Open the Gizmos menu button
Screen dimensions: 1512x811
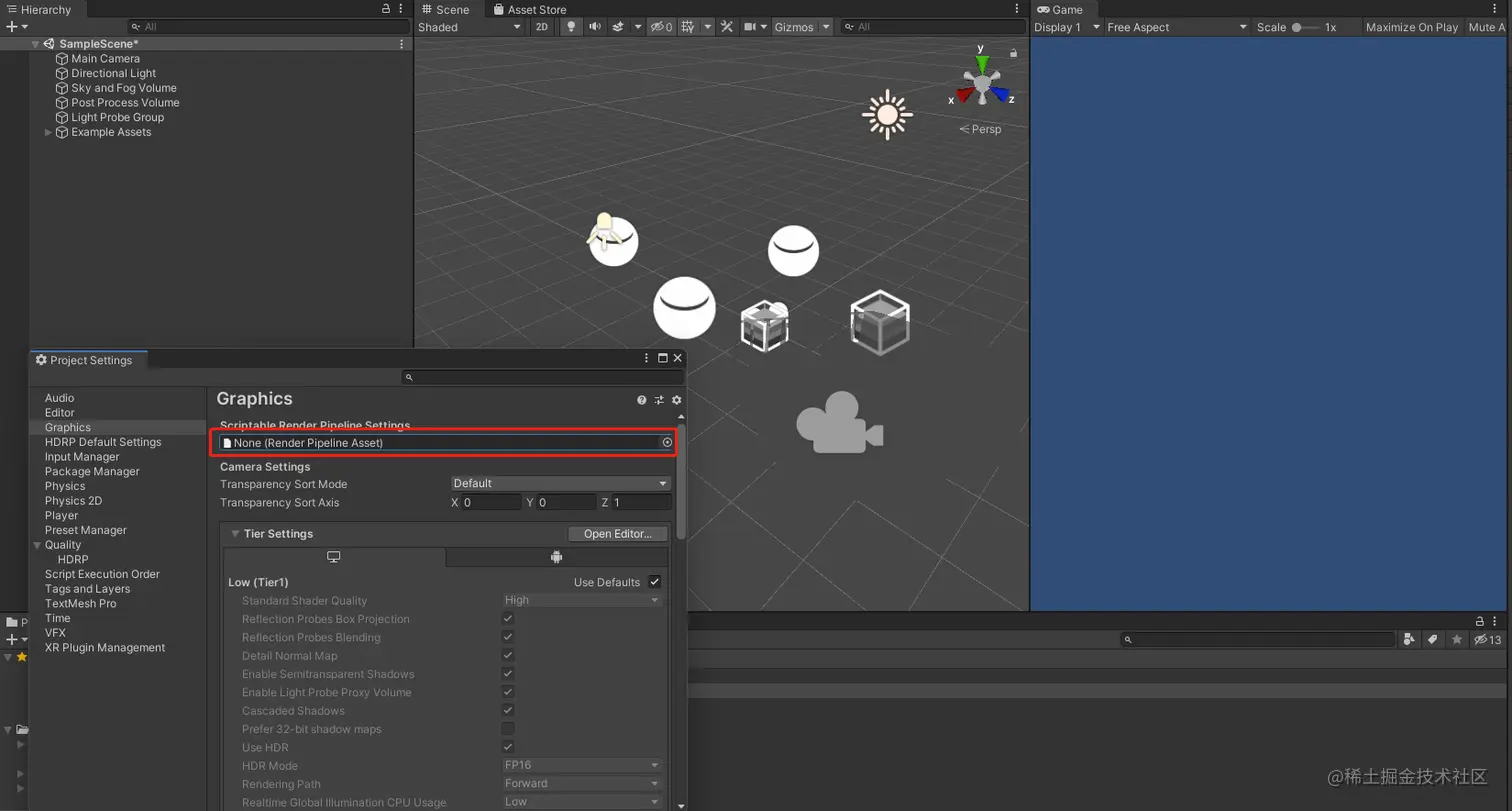[x=794, y=27]
